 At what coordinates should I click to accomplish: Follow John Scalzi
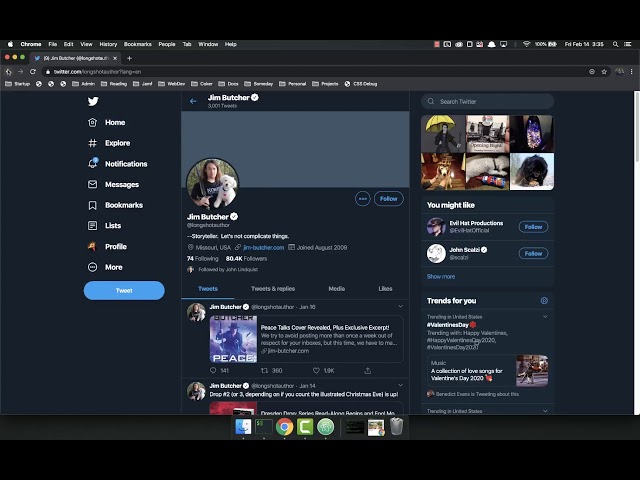(x=533, y=253)
